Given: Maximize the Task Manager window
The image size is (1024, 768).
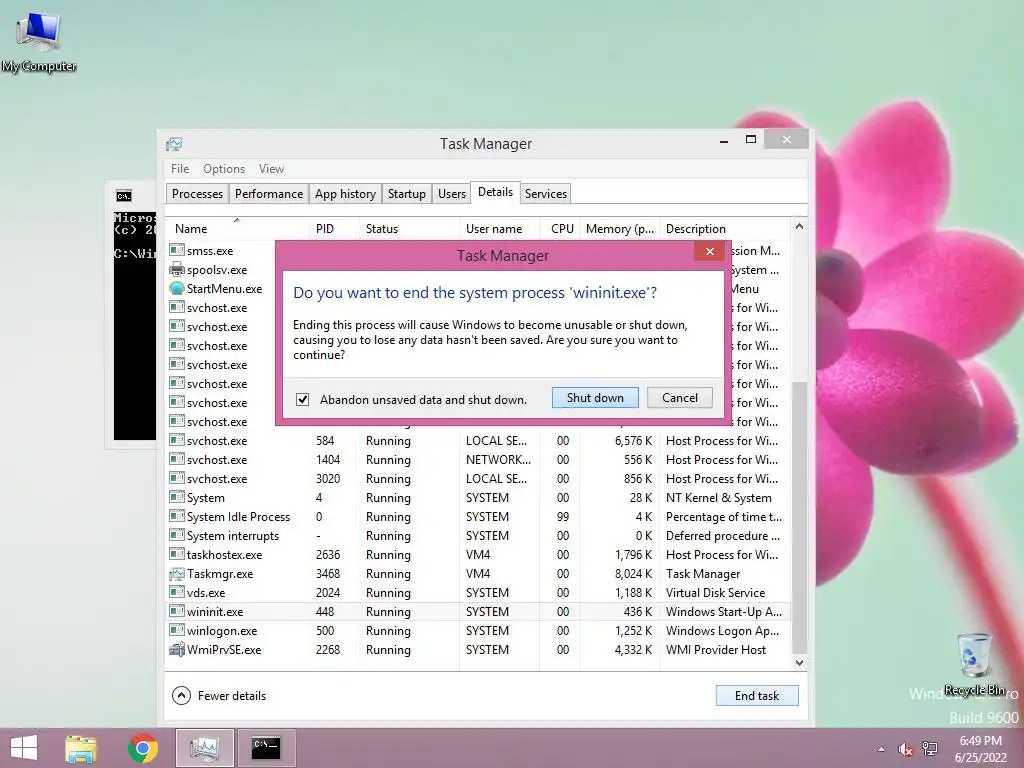Looking at the screenshot, I should [750, 139].
